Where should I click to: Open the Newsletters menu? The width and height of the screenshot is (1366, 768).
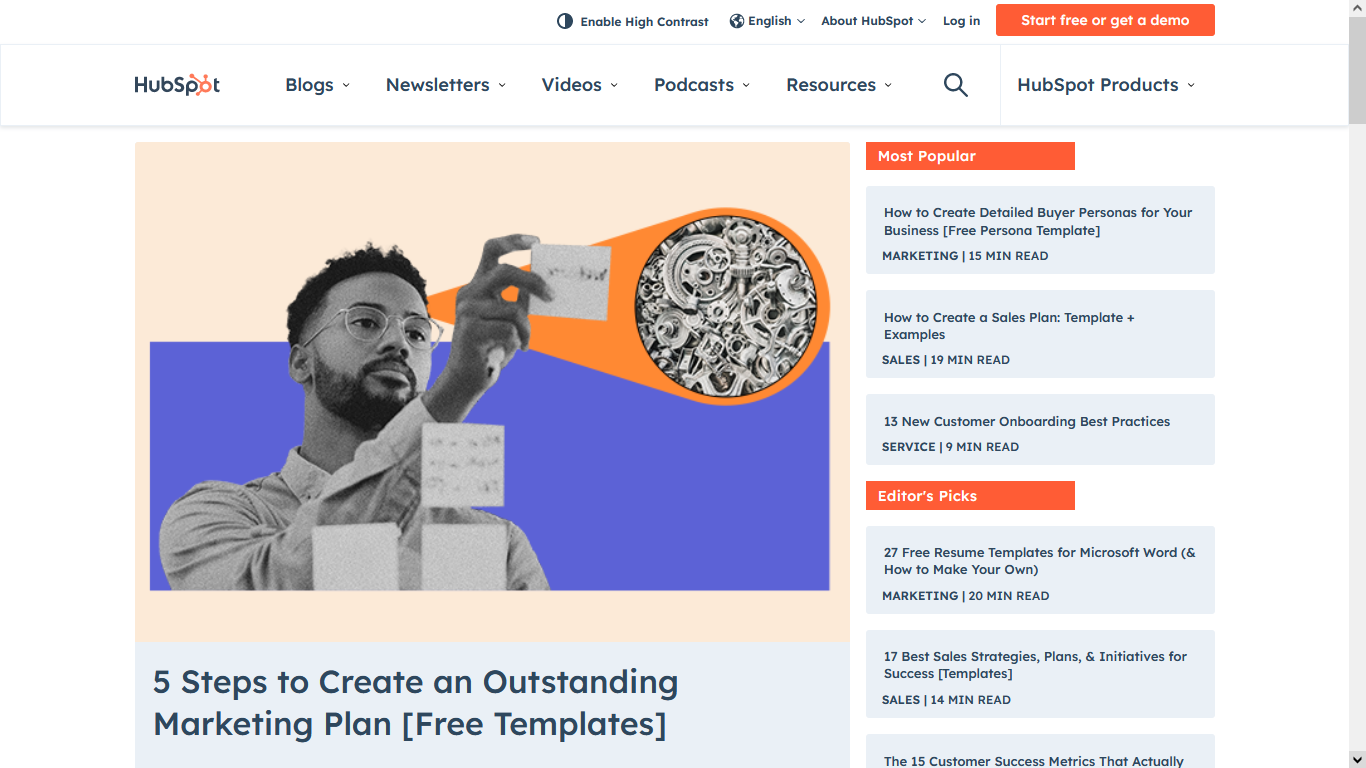point(446,85)
